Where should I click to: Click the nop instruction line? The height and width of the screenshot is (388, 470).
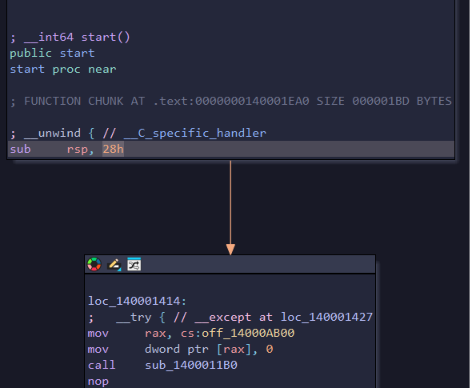98,381
